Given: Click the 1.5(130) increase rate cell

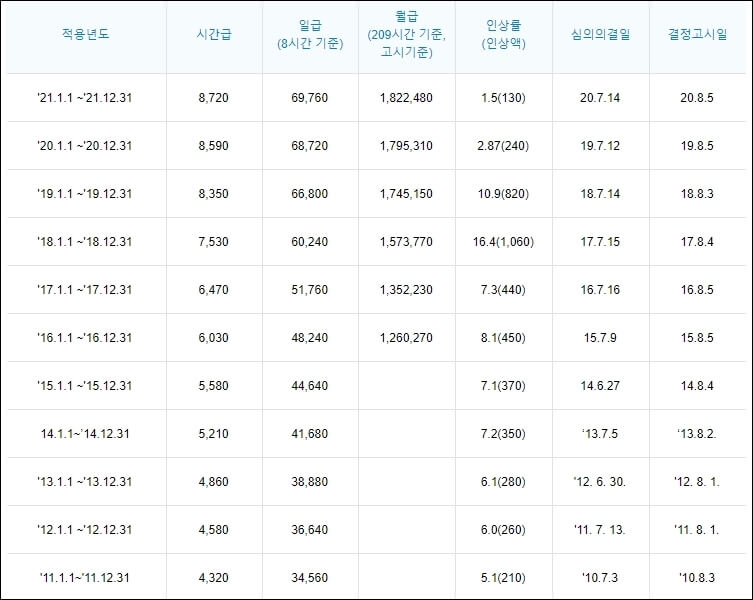Looking at the screenshot, I should click(503, 98).
